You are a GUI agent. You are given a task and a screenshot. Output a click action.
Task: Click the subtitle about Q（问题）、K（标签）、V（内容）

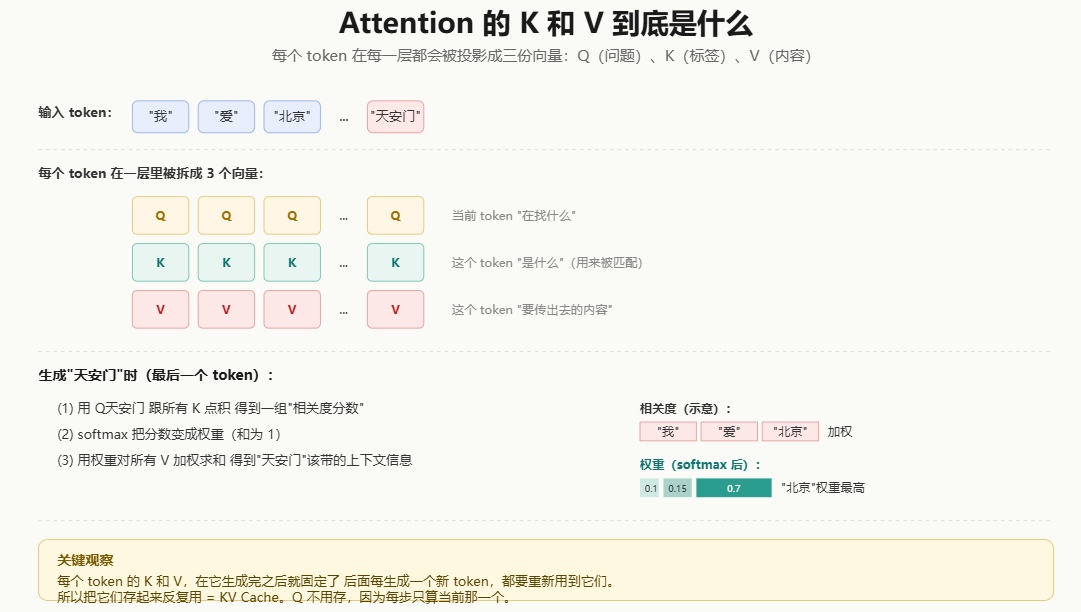[541, 56]
